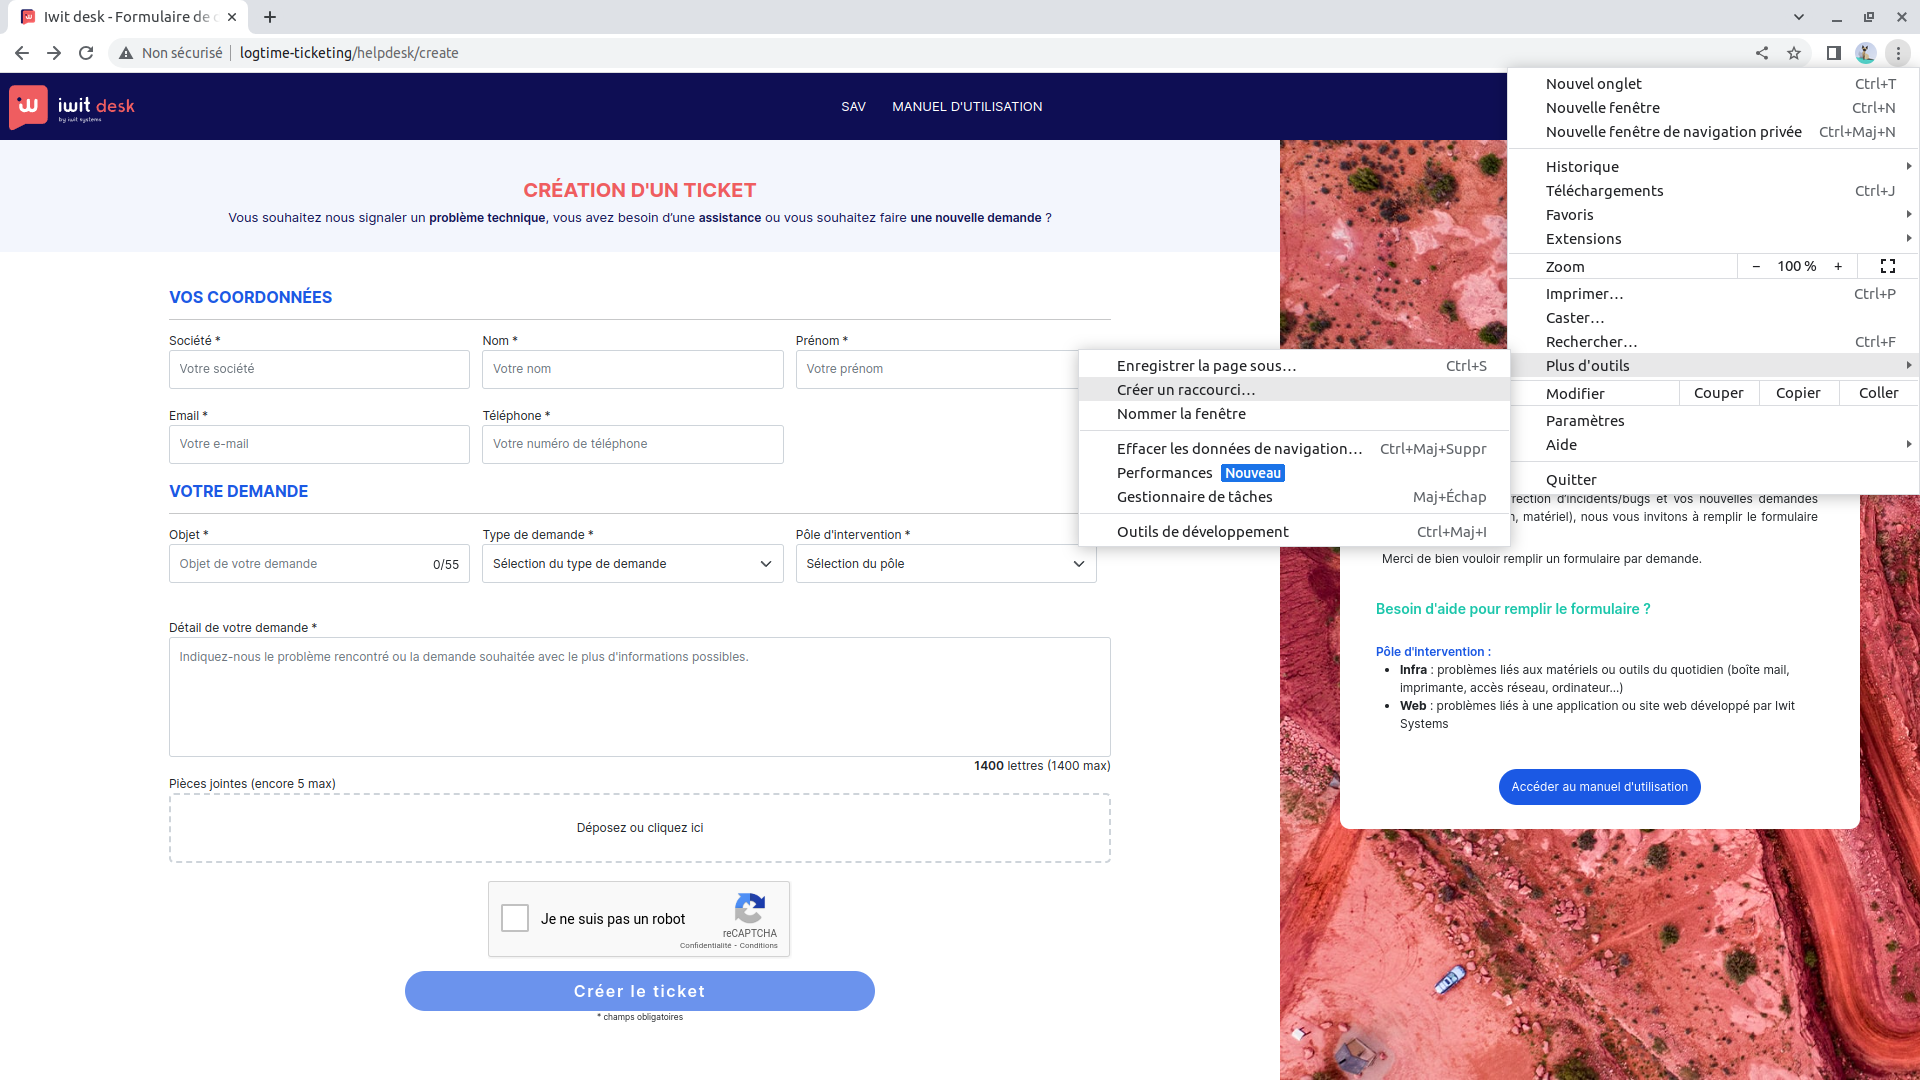Image resolution: width=1920 pixels, height=1080 pixels.
Task: Open the 'Type de demande' dropdown
Action: pos(632,564)
